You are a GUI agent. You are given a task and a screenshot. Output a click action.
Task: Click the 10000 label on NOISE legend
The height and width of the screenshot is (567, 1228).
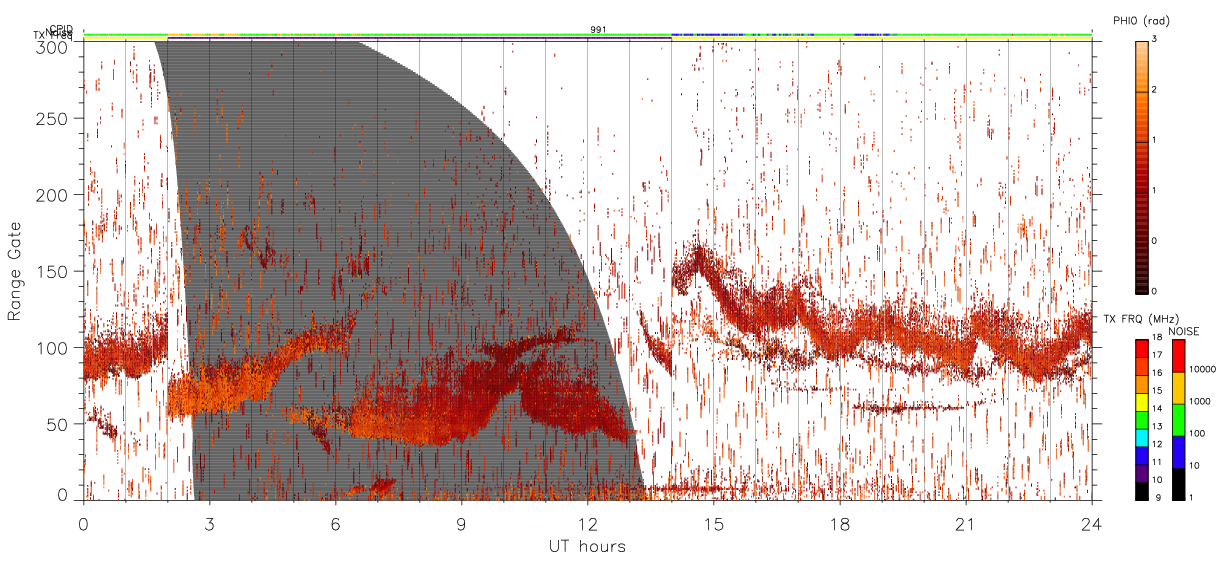click(x=1204, y=369)
